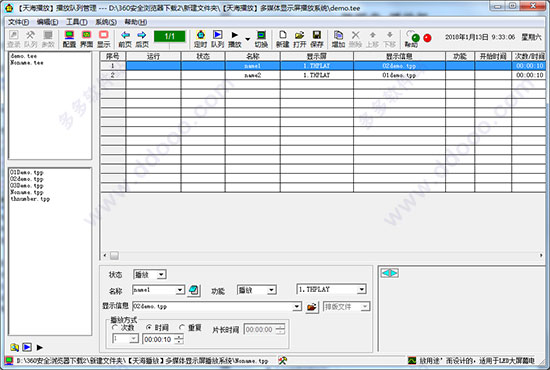This screenshot has width=550, height=370.
Task: Click the horizontal scrollbar thumb under table
Action: point(114,256)
